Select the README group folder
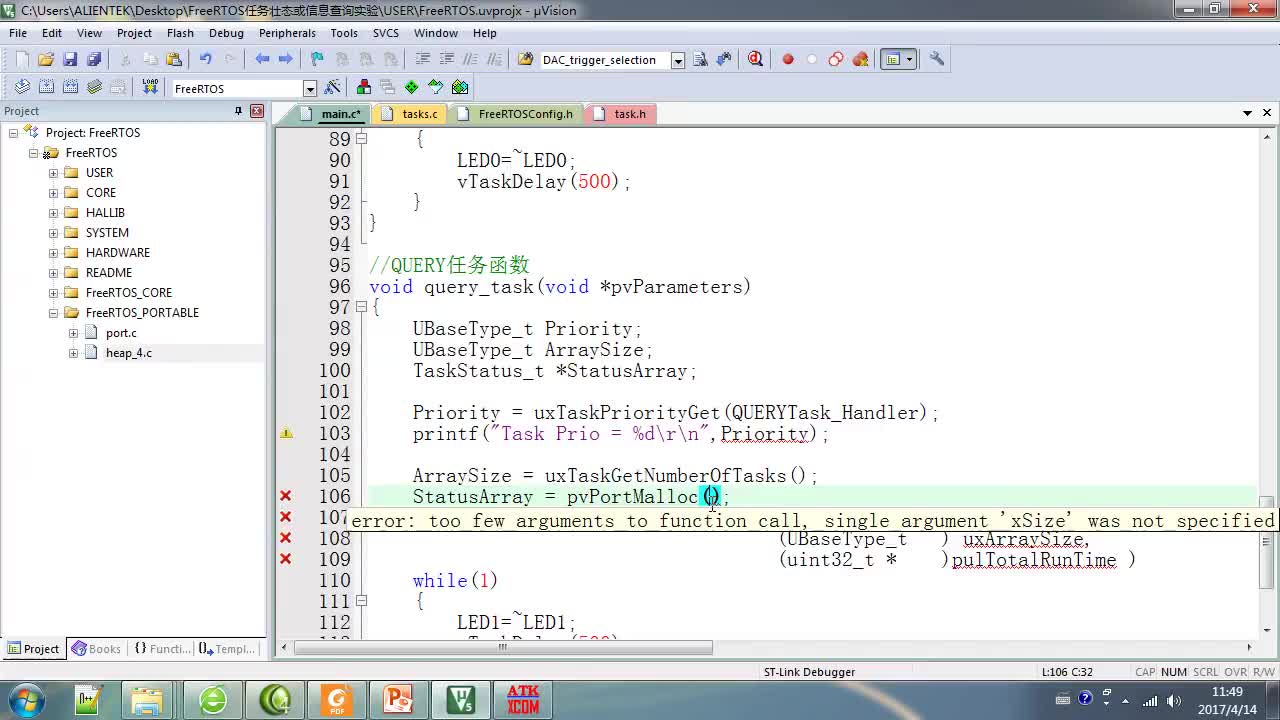Screen dimensions: 1280x720 [108, 273]
